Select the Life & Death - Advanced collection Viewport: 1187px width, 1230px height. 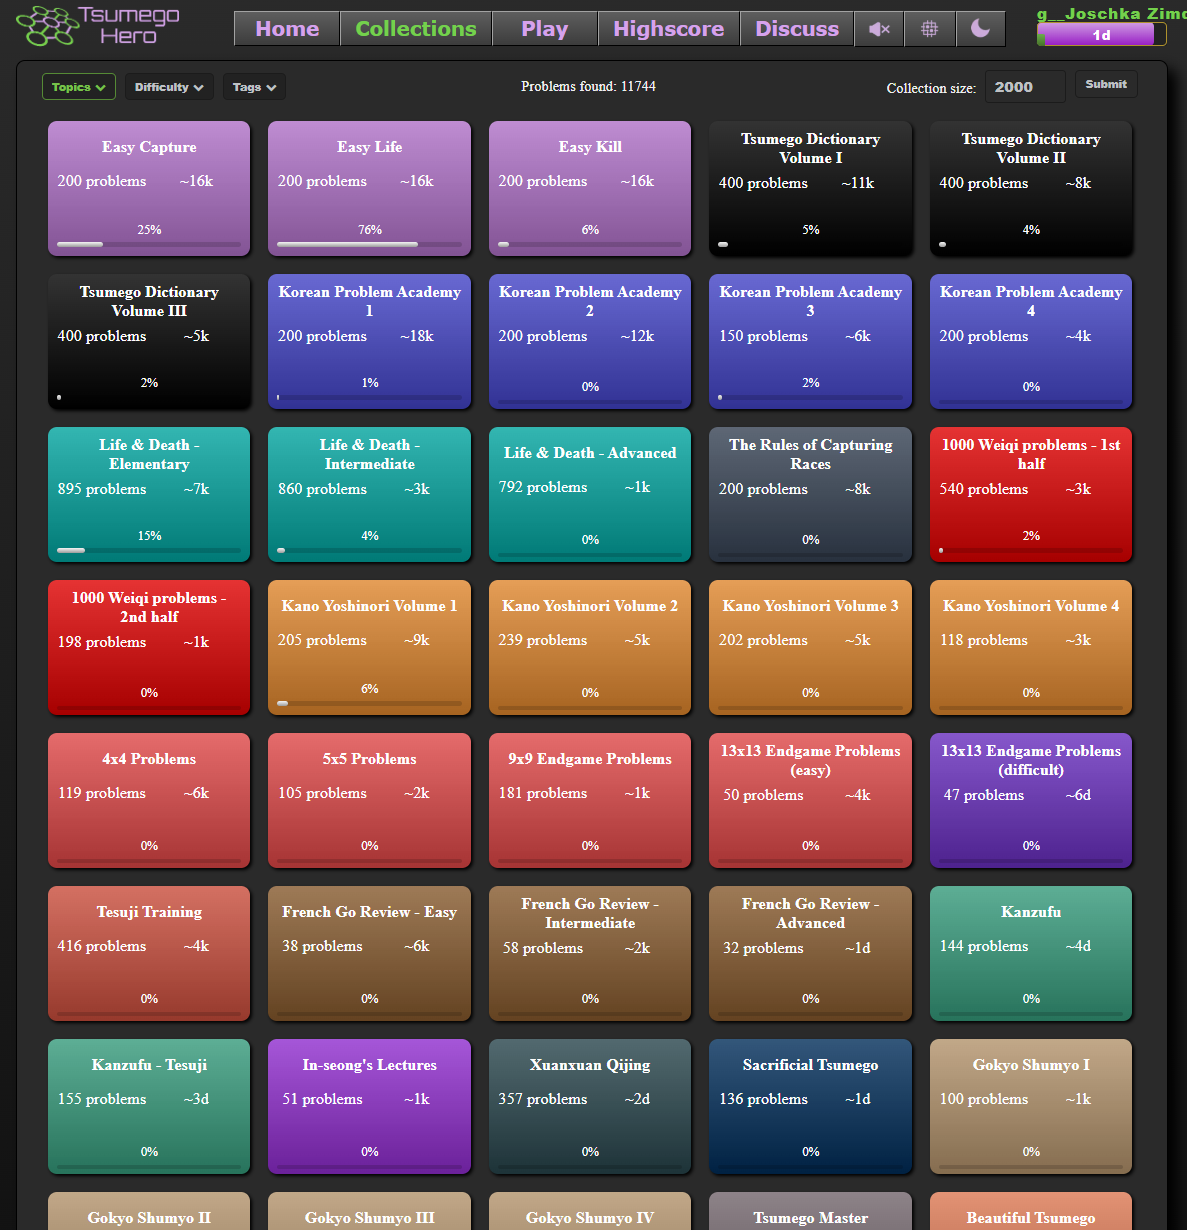point(590,494)
